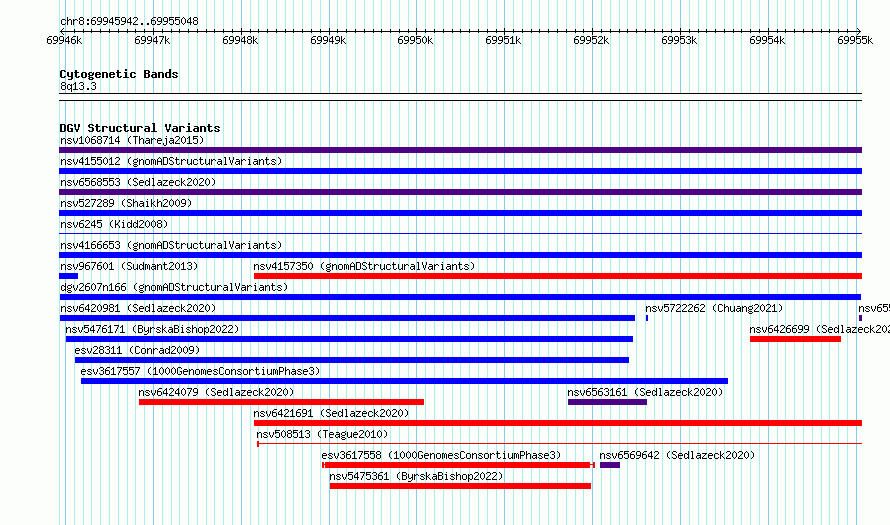
Task: Click the red bar under nsv6424079
Action: (281, 402)
